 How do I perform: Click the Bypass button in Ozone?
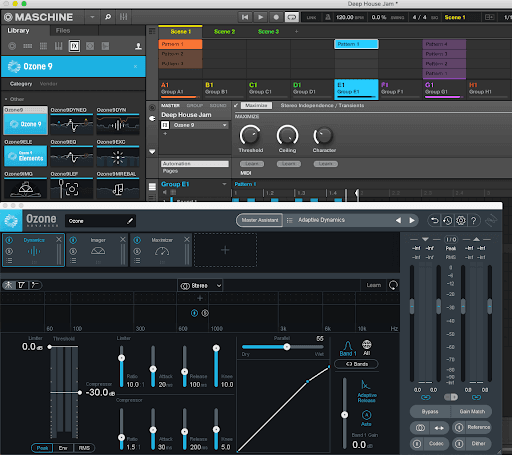point(430,412)
